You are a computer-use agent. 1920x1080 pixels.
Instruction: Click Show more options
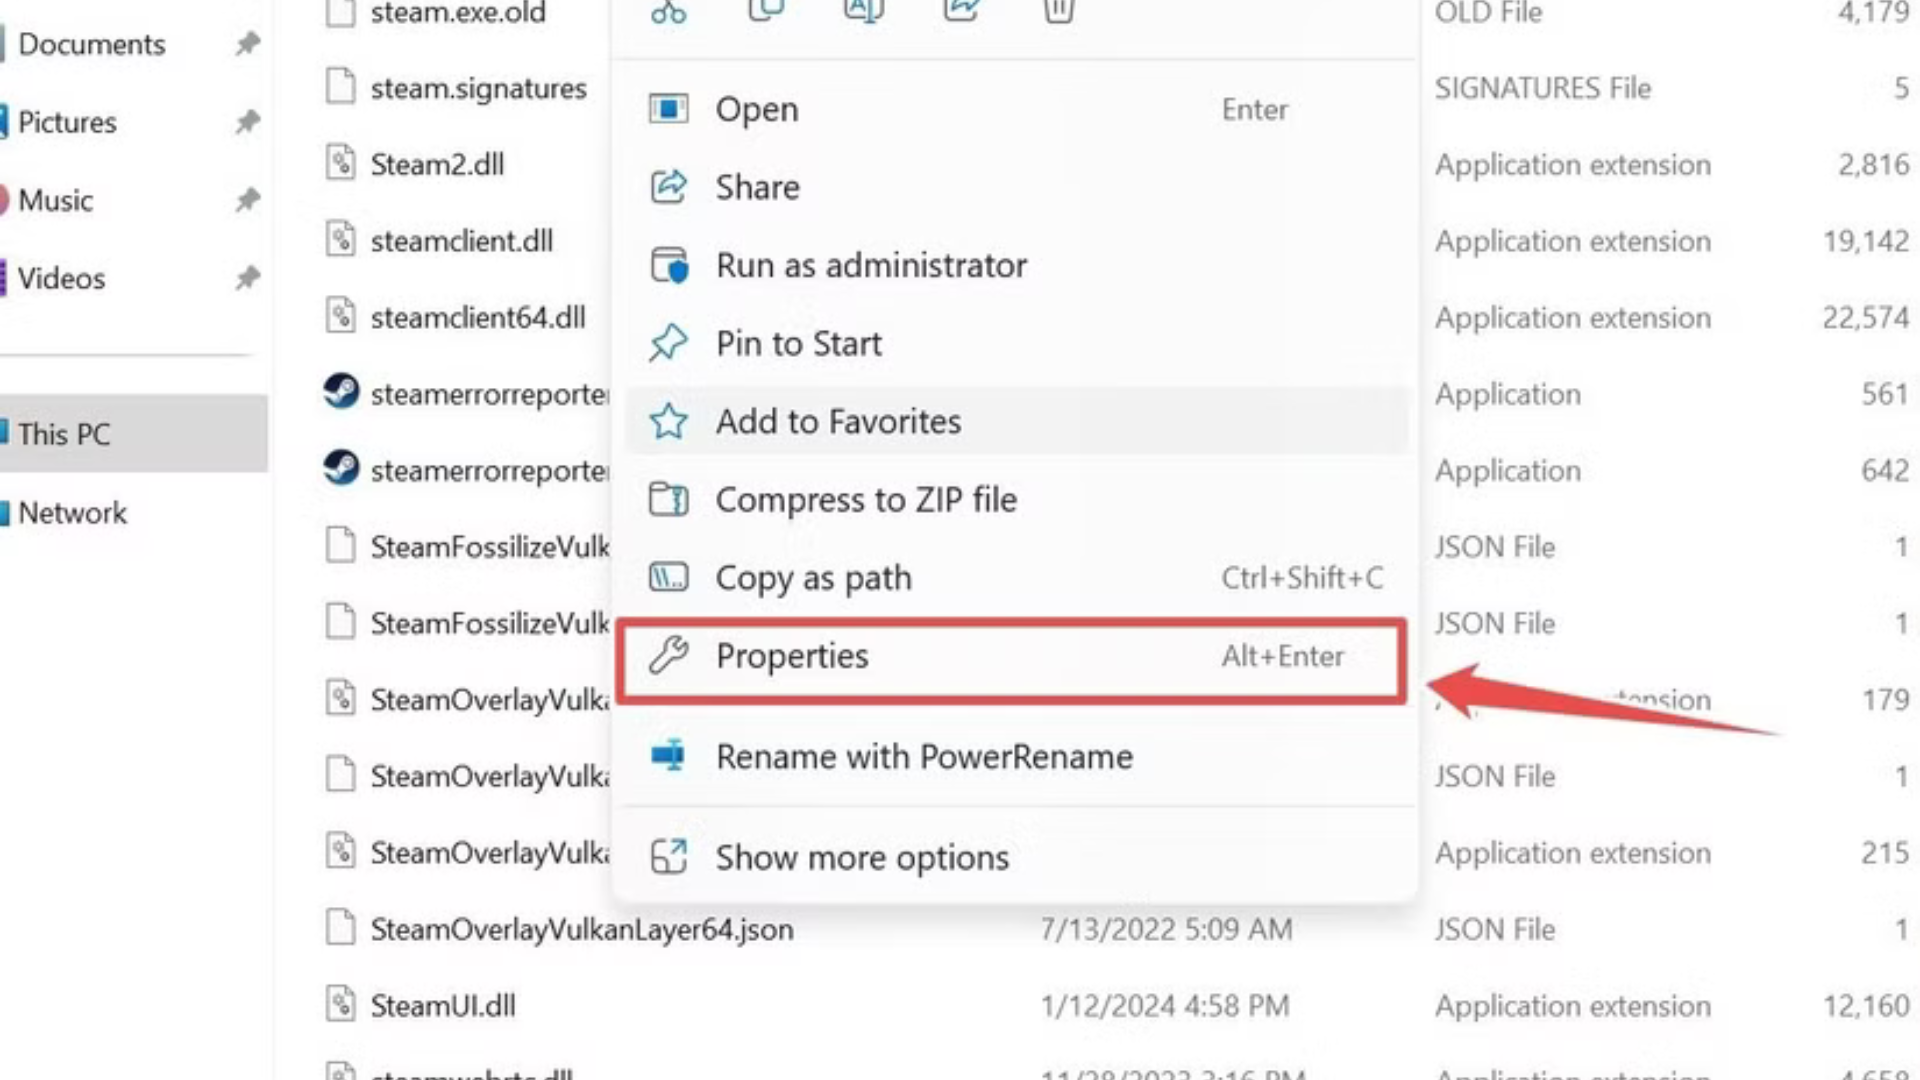pos(861,857)
